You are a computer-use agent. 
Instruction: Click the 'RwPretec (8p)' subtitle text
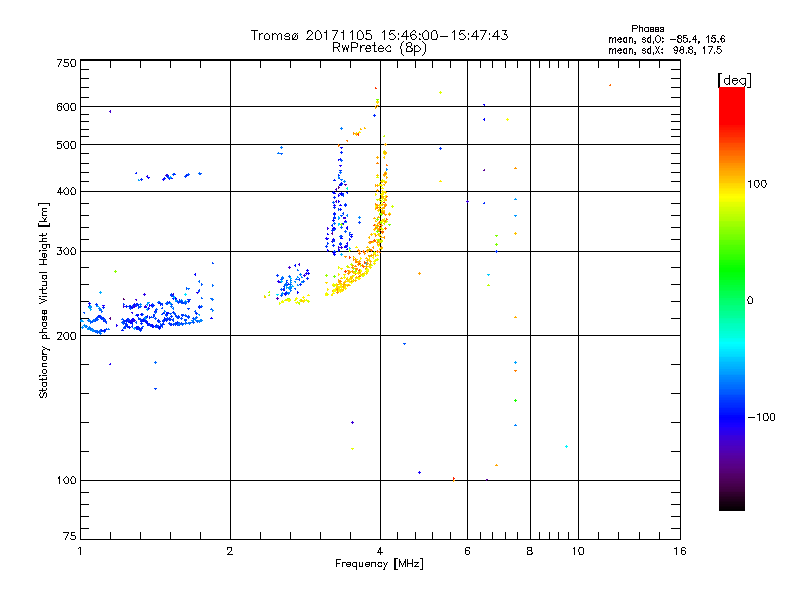coord(379,48)
